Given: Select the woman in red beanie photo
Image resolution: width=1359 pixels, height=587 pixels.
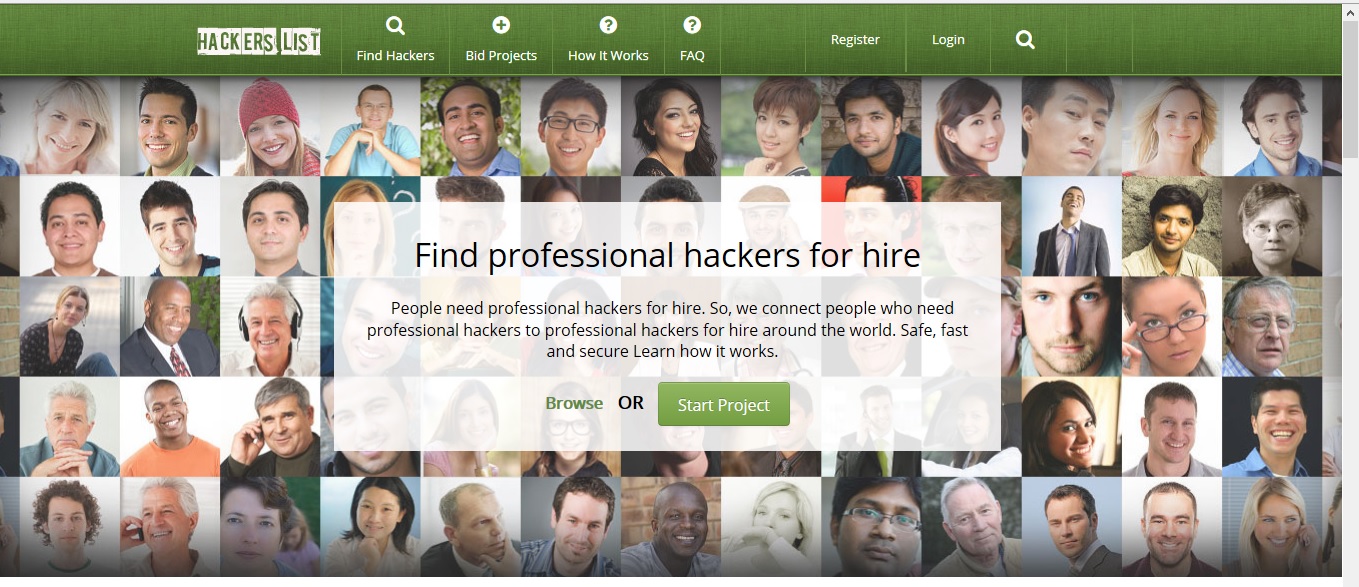Looking at the screenshot, I should click(x=270, y=126).
